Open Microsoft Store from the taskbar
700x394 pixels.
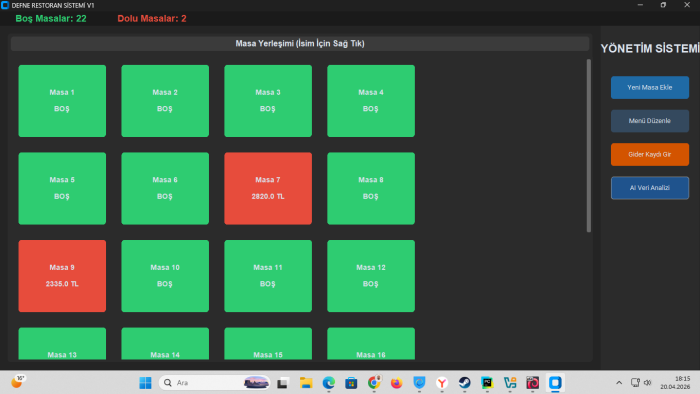point(351,383)
